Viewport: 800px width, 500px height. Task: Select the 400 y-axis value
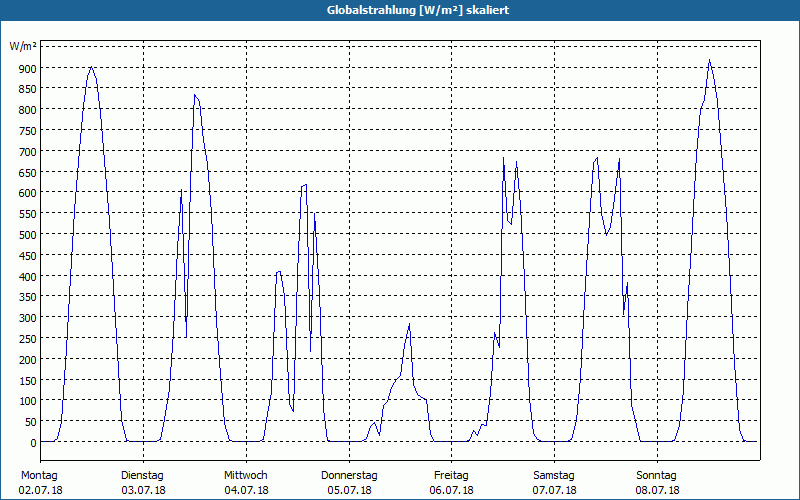click(x=28, y=277)
